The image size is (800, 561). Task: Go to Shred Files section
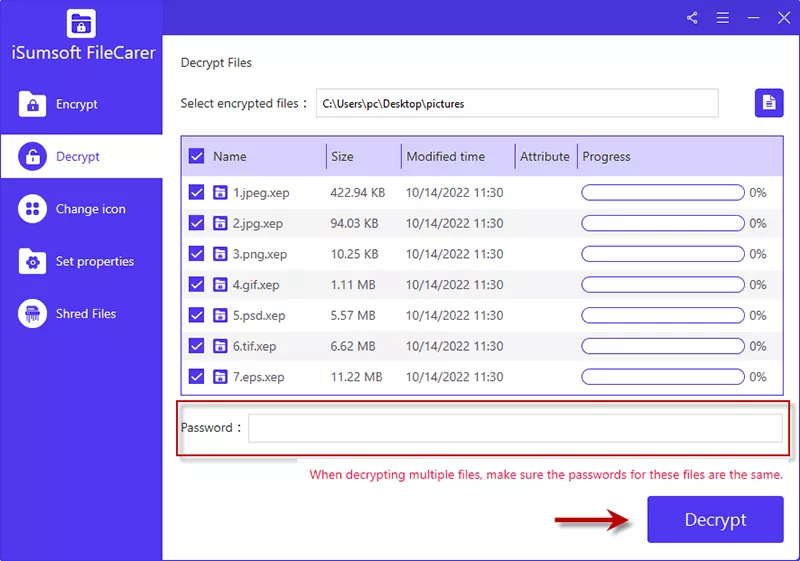86,314
